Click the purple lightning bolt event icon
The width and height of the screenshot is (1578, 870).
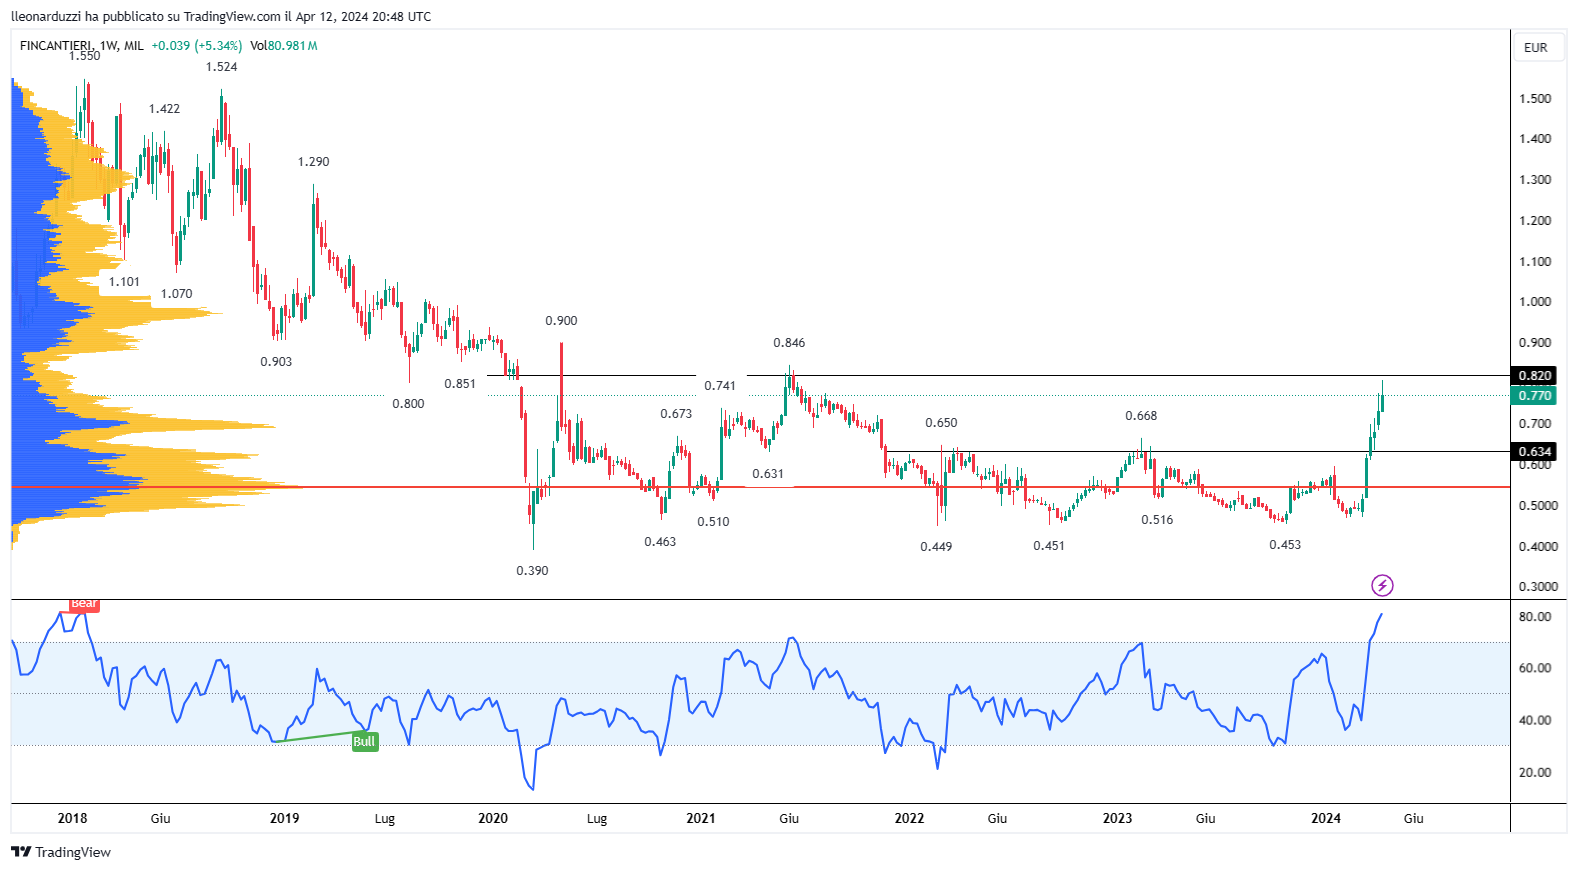(1382, 585)
